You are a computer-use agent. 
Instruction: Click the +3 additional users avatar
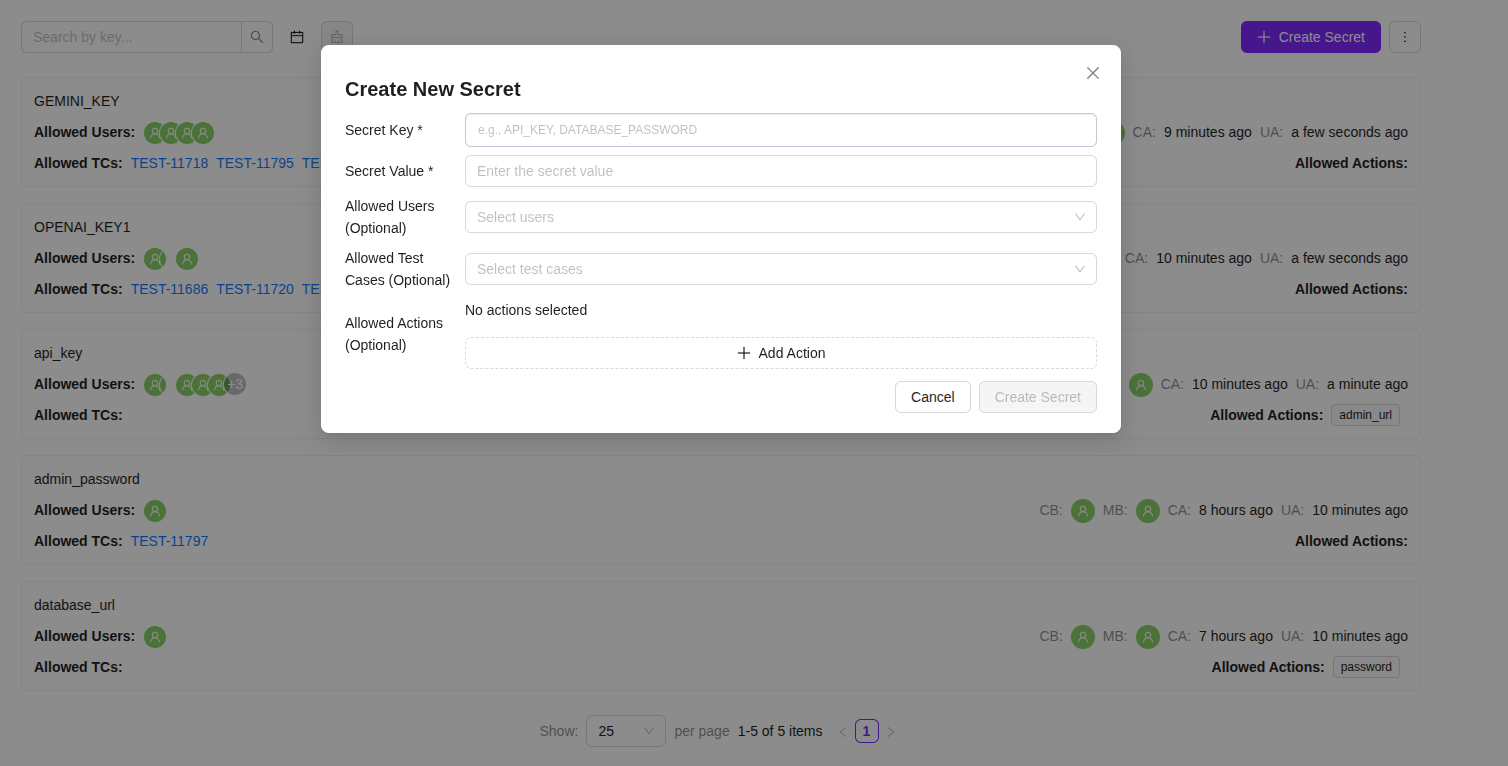(x=235, y=384)
